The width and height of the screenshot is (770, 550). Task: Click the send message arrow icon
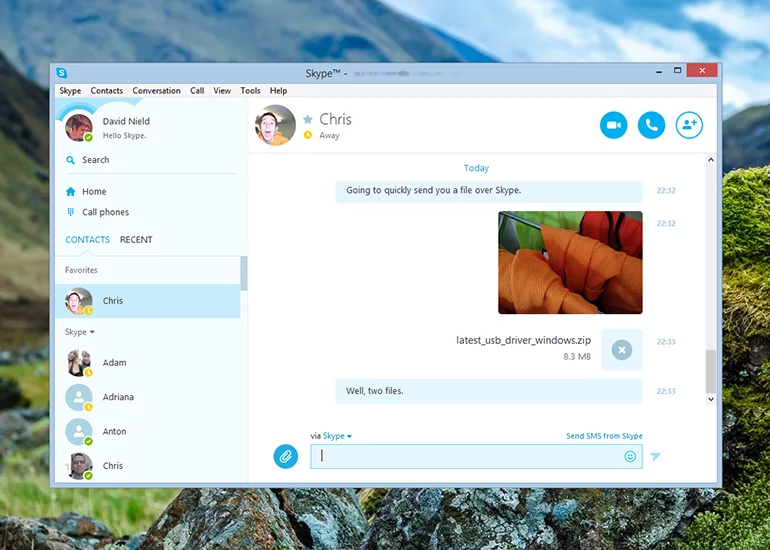(x=655, y=456)
